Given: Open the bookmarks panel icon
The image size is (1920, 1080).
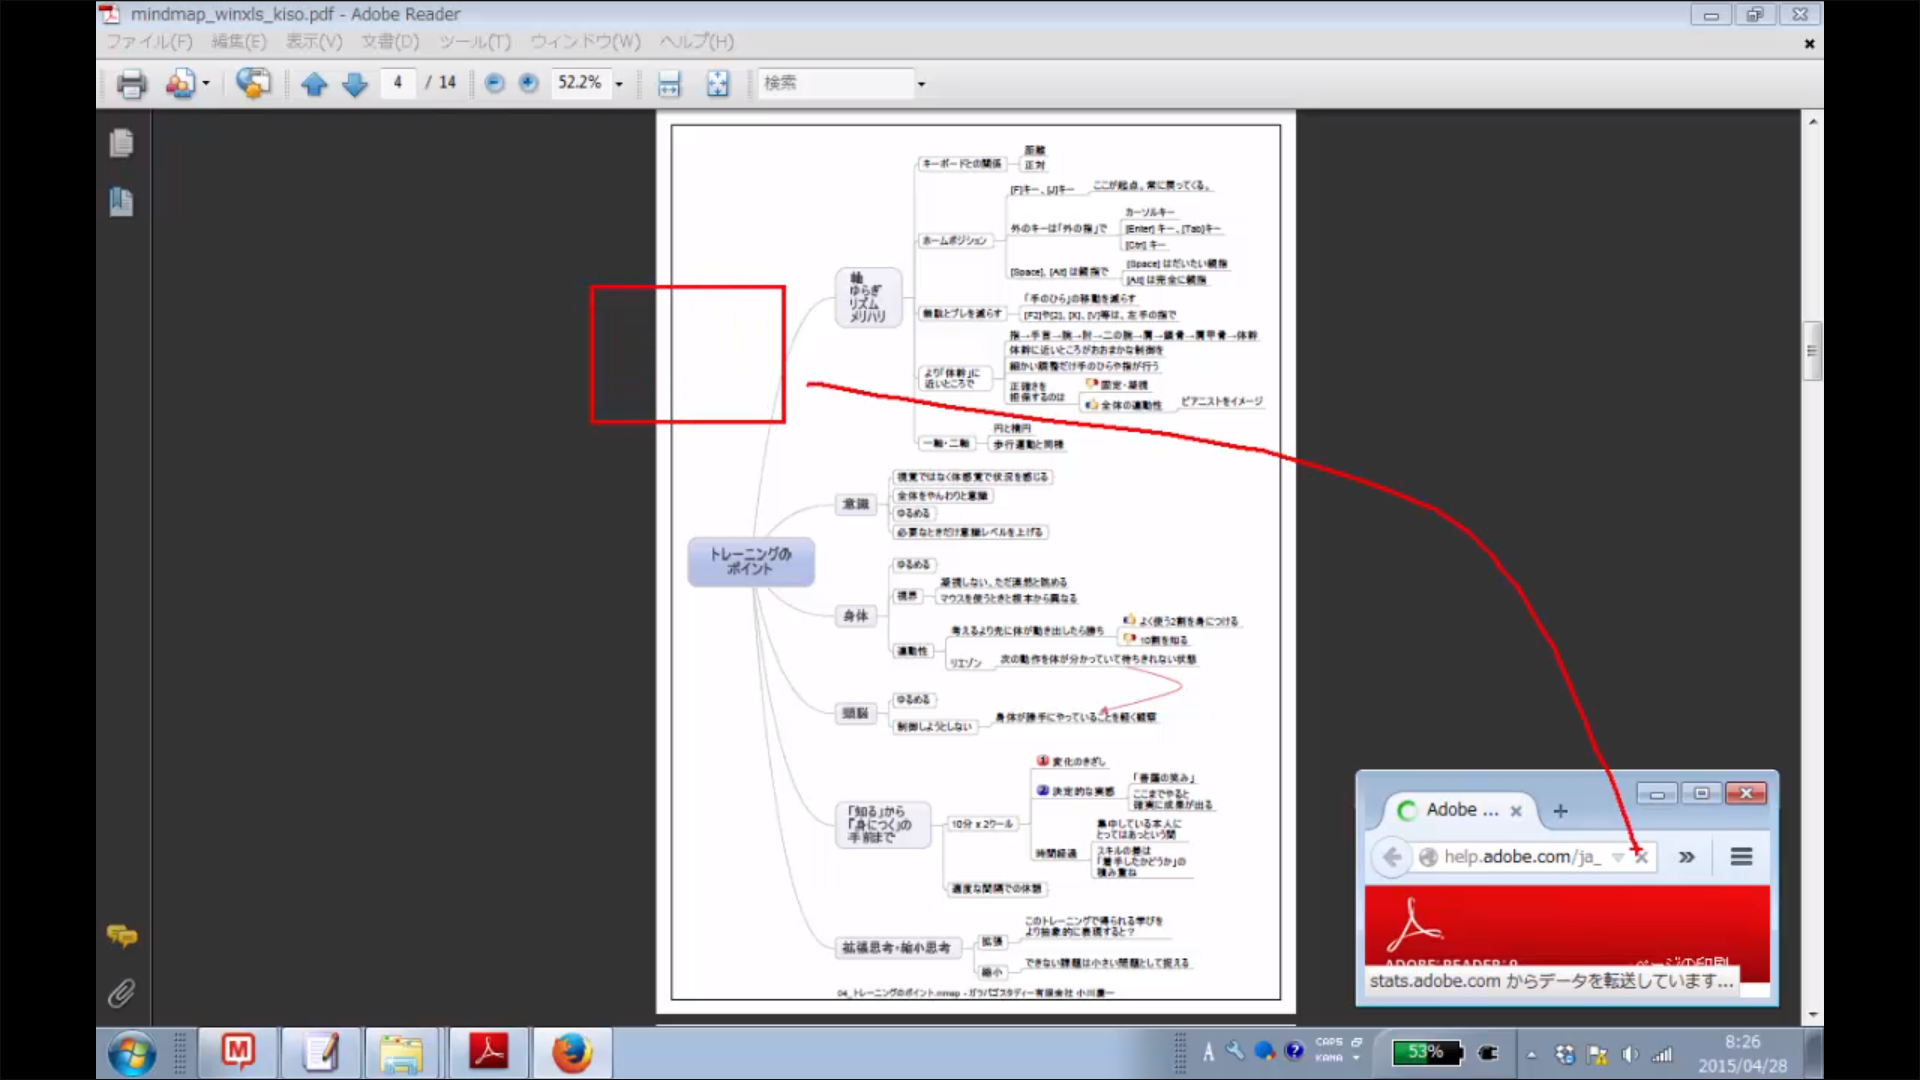Looking at the screenshot, I should coord(122,202).
